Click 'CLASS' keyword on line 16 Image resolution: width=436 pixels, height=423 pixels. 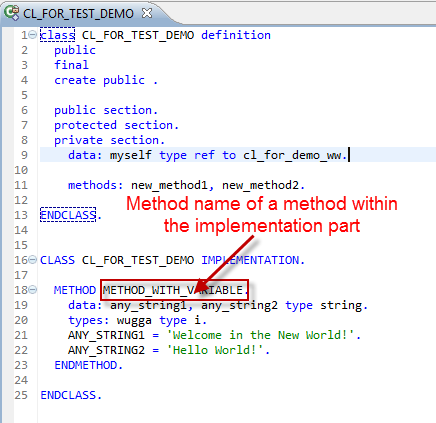(x=57, y=260)
